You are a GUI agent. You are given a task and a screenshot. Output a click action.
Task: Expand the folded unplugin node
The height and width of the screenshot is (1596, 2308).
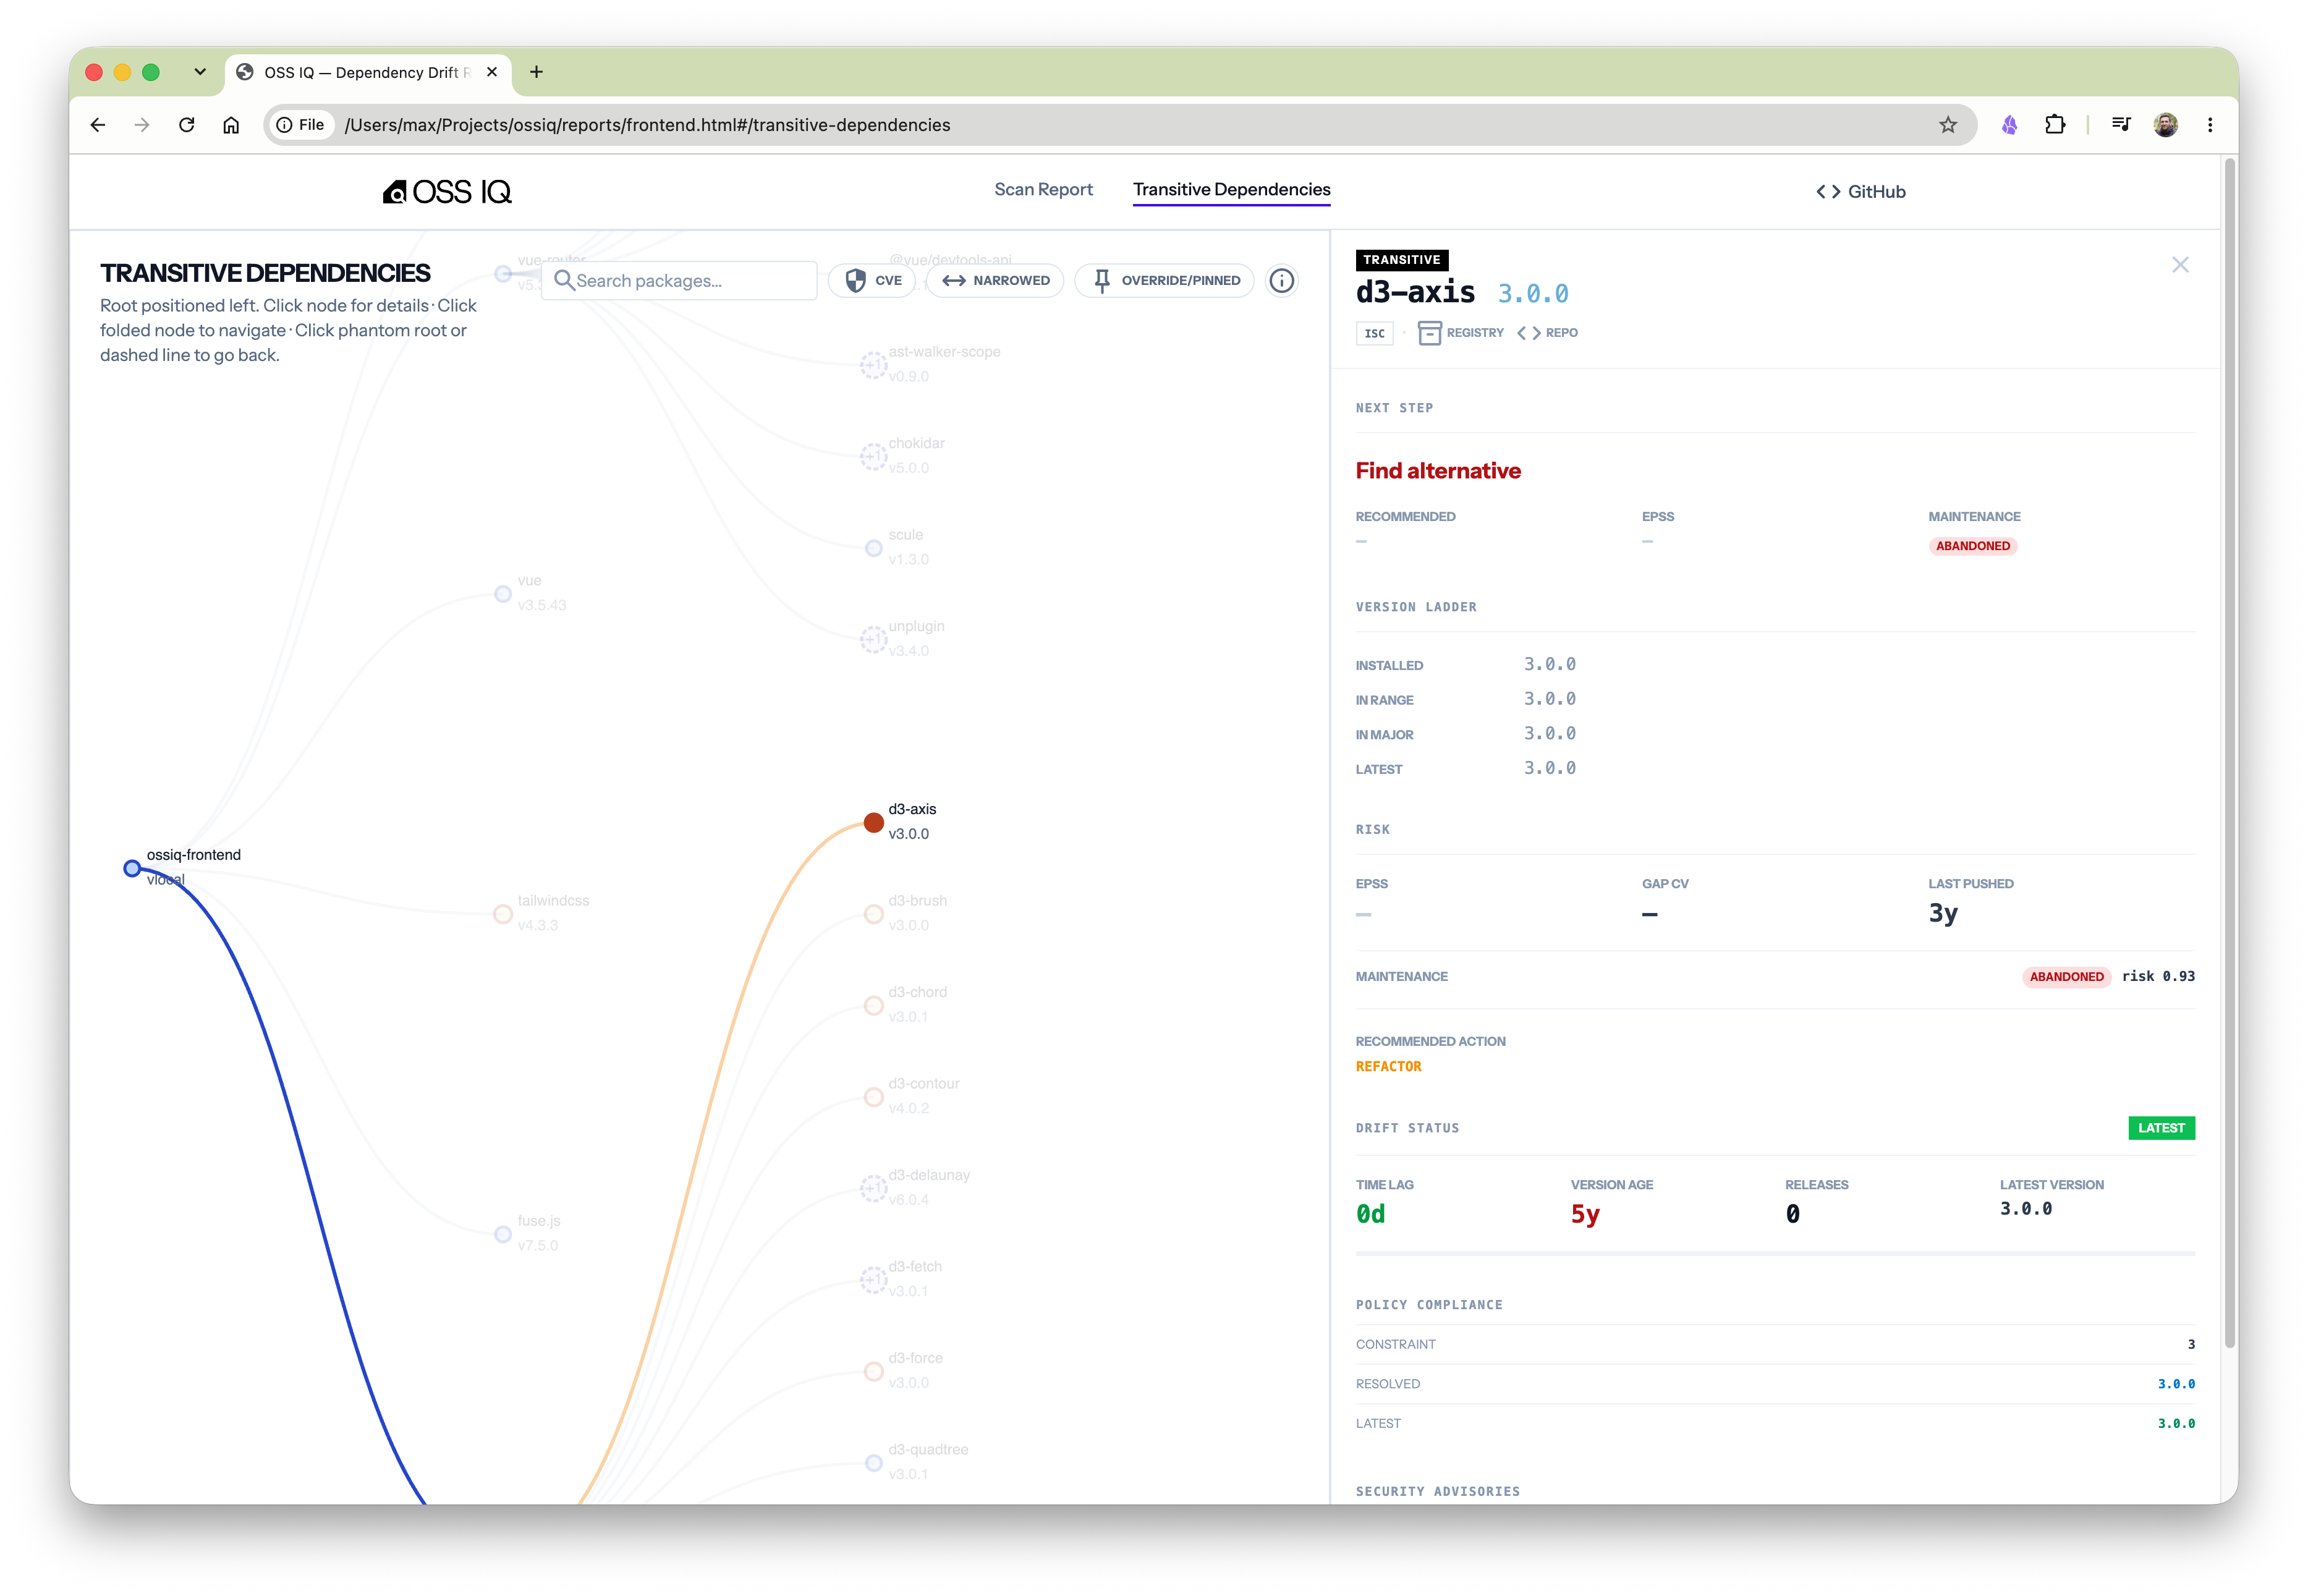pyautogui.click(x=873, y=639)
